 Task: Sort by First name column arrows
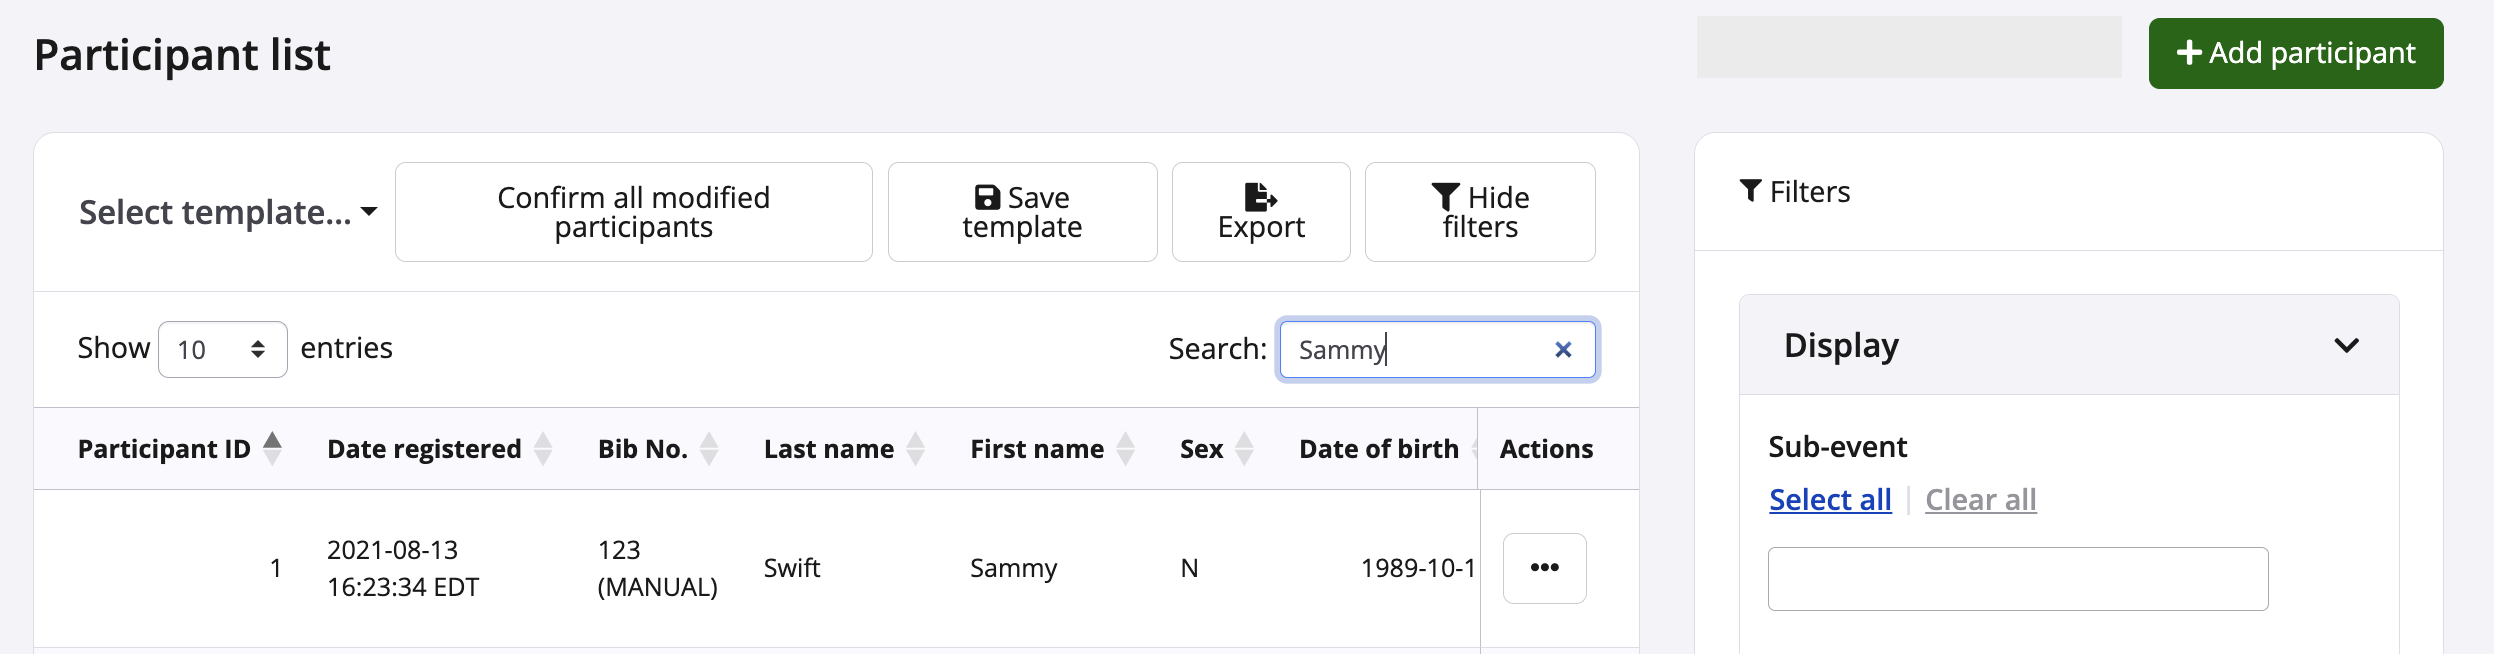click(1125, 449)
